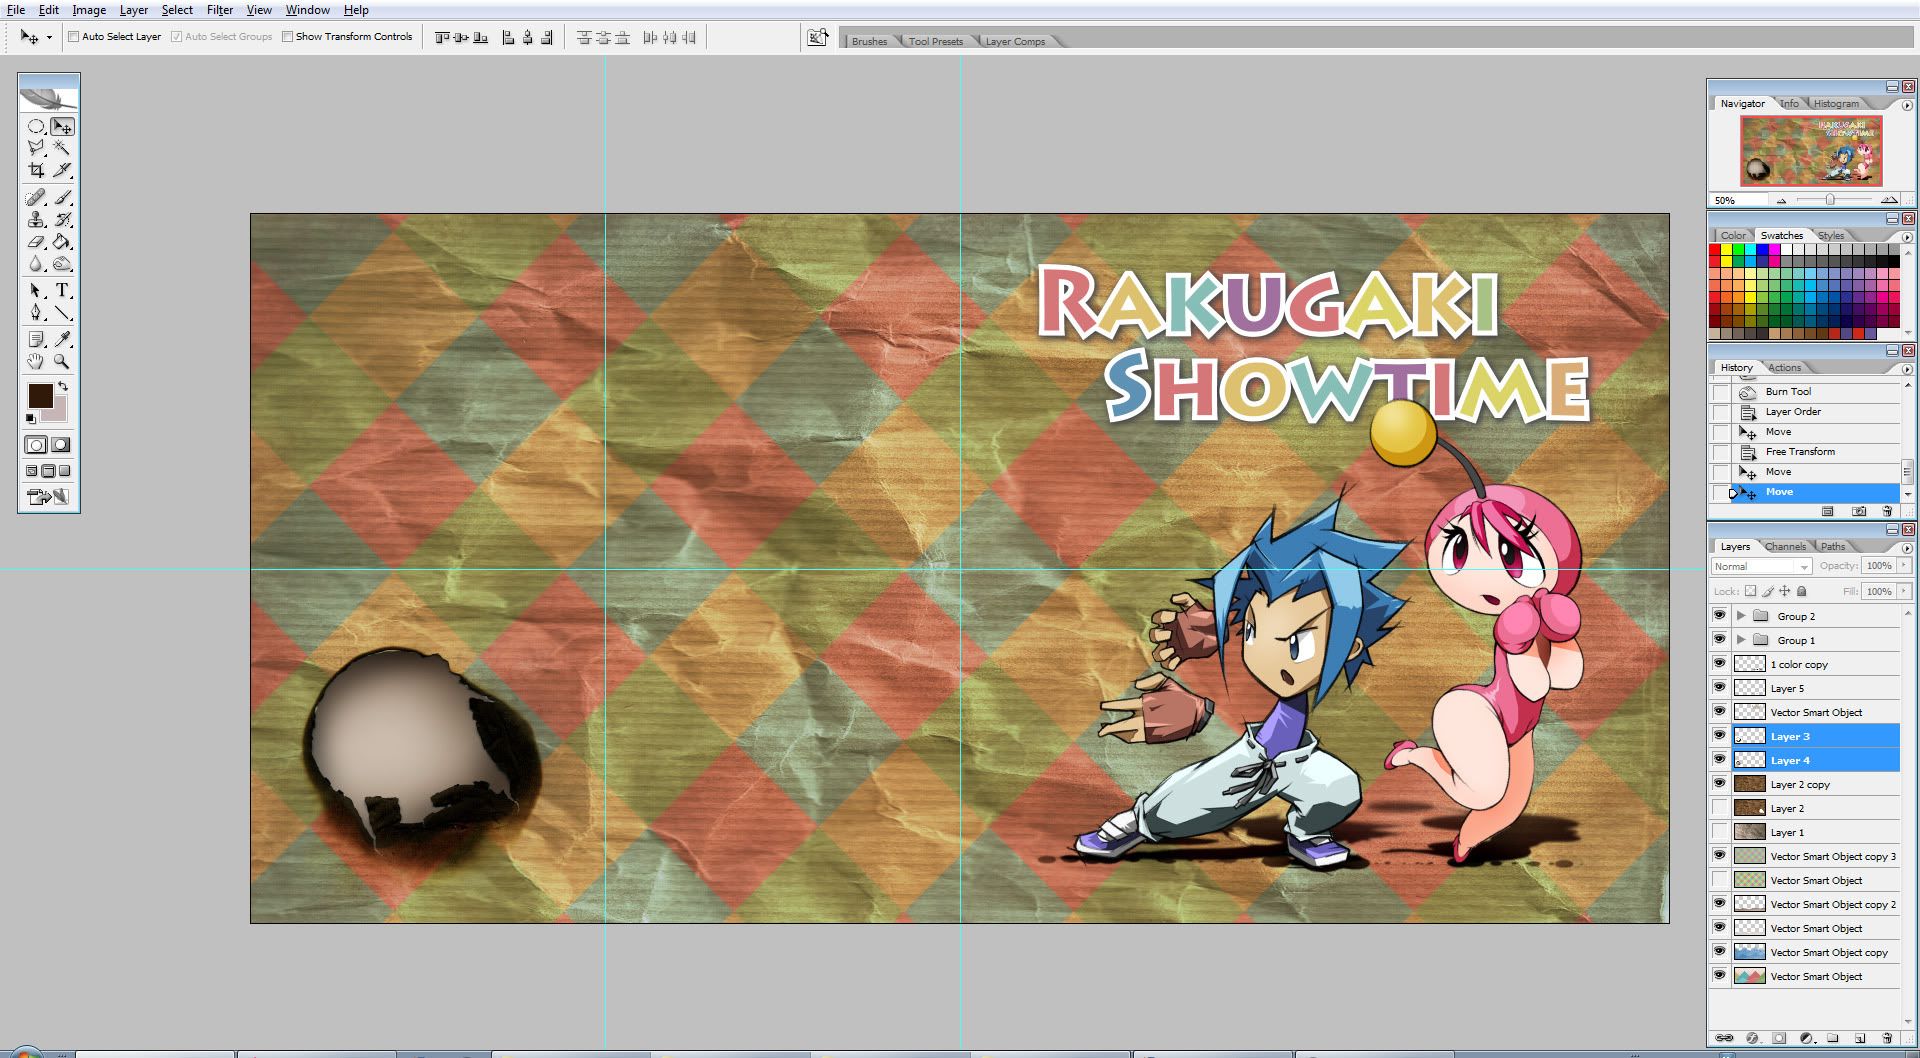The height and width of the screenshot is (1058, 1920).
Task: Select the Zoom tool
Action: coord(62,362)
